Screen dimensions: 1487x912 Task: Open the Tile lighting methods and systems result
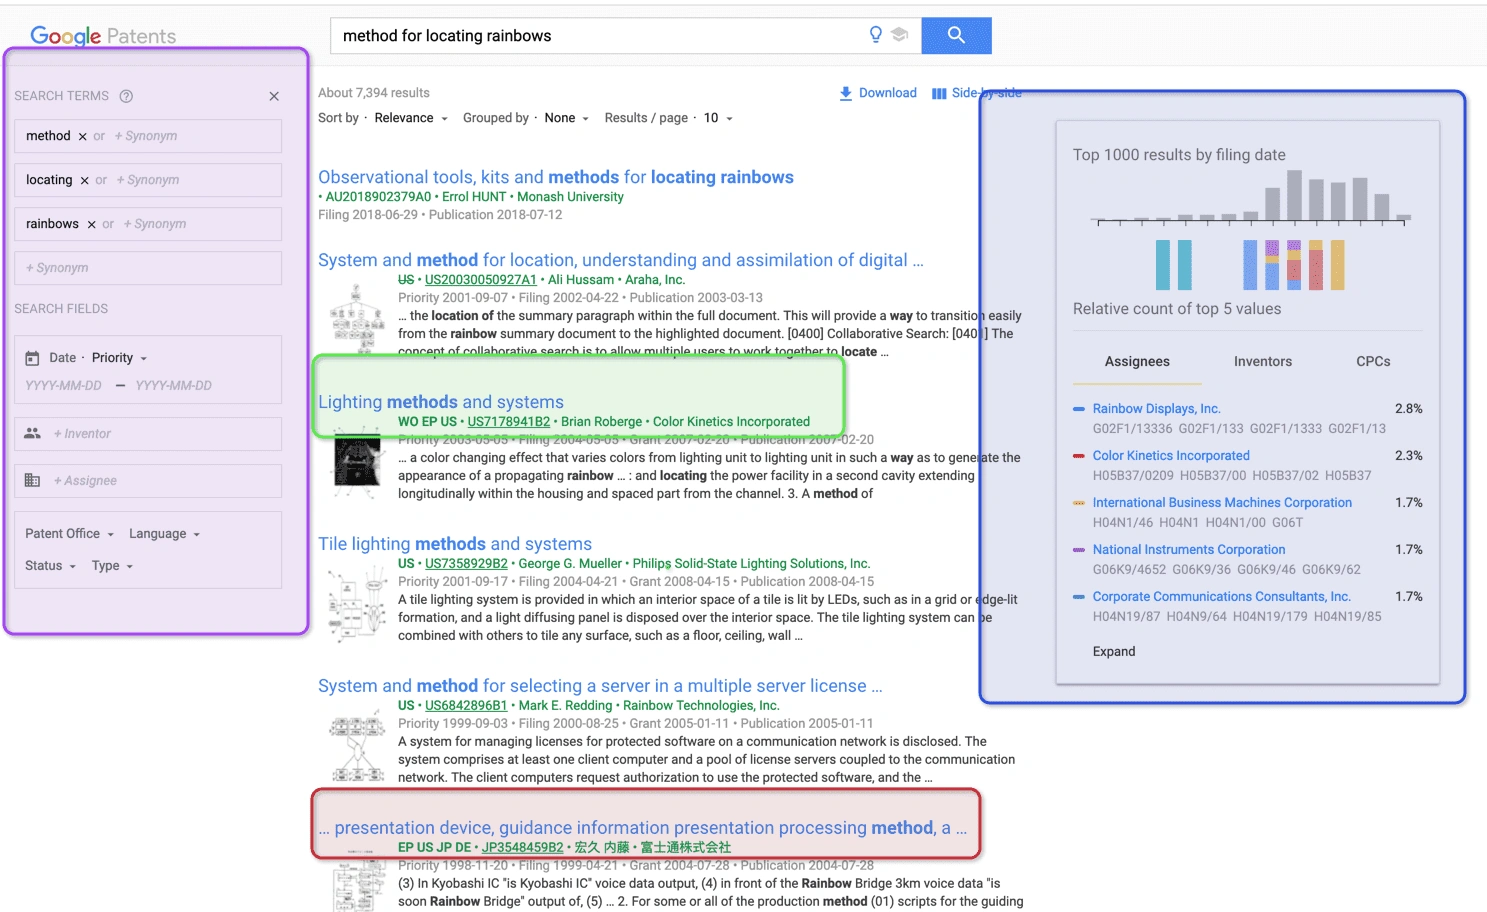[455, 544]
